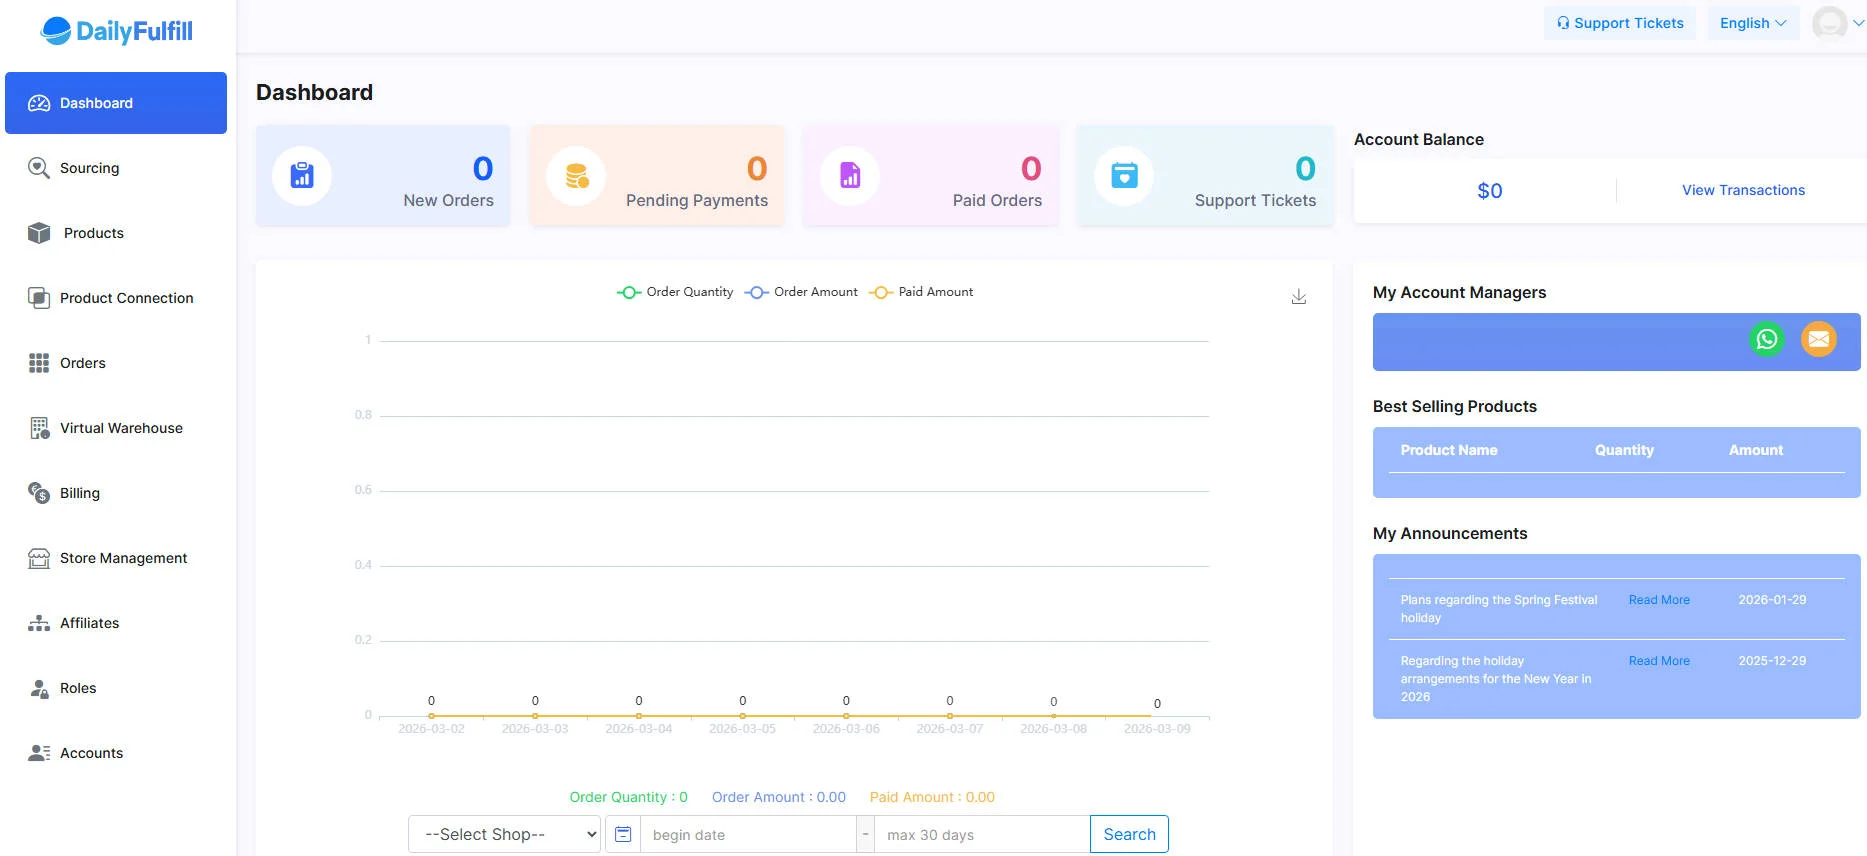Expand the English language dropdown
The image size is (1867, 856).
(x=1752, y=23)
